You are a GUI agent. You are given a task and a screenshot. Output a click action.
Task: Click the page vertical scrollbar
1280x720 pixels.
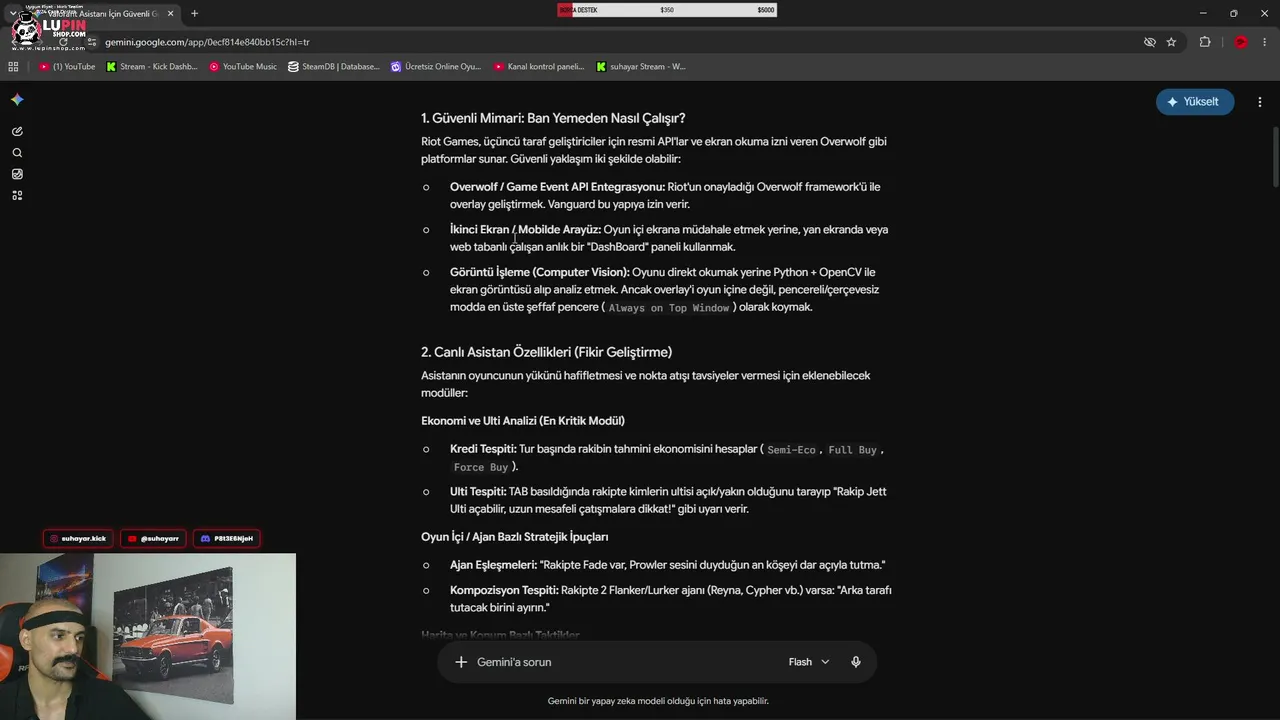pos(1275,157)
